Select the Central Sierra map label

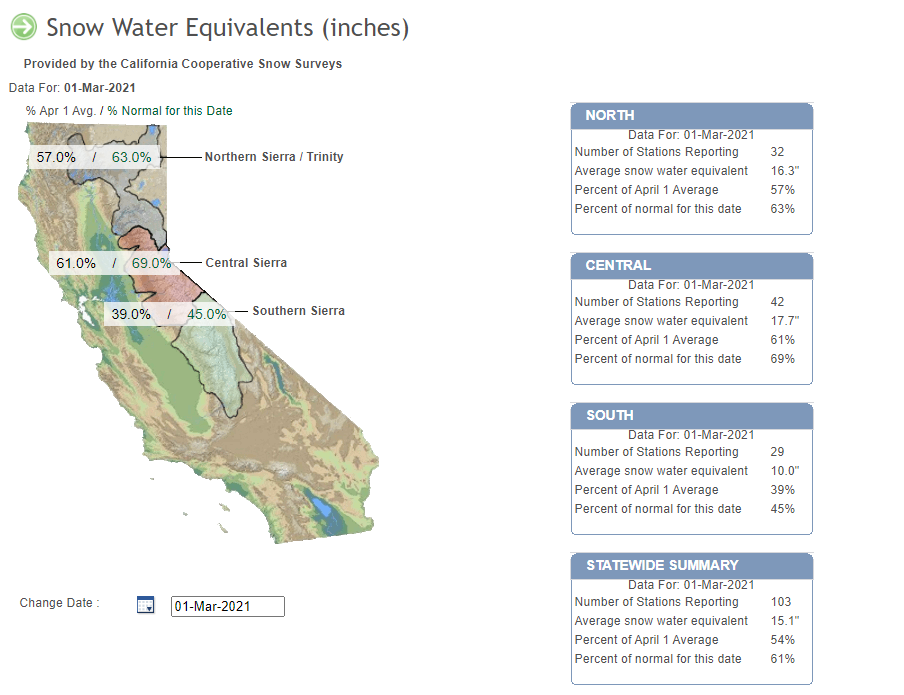click(x=246, y=263)
